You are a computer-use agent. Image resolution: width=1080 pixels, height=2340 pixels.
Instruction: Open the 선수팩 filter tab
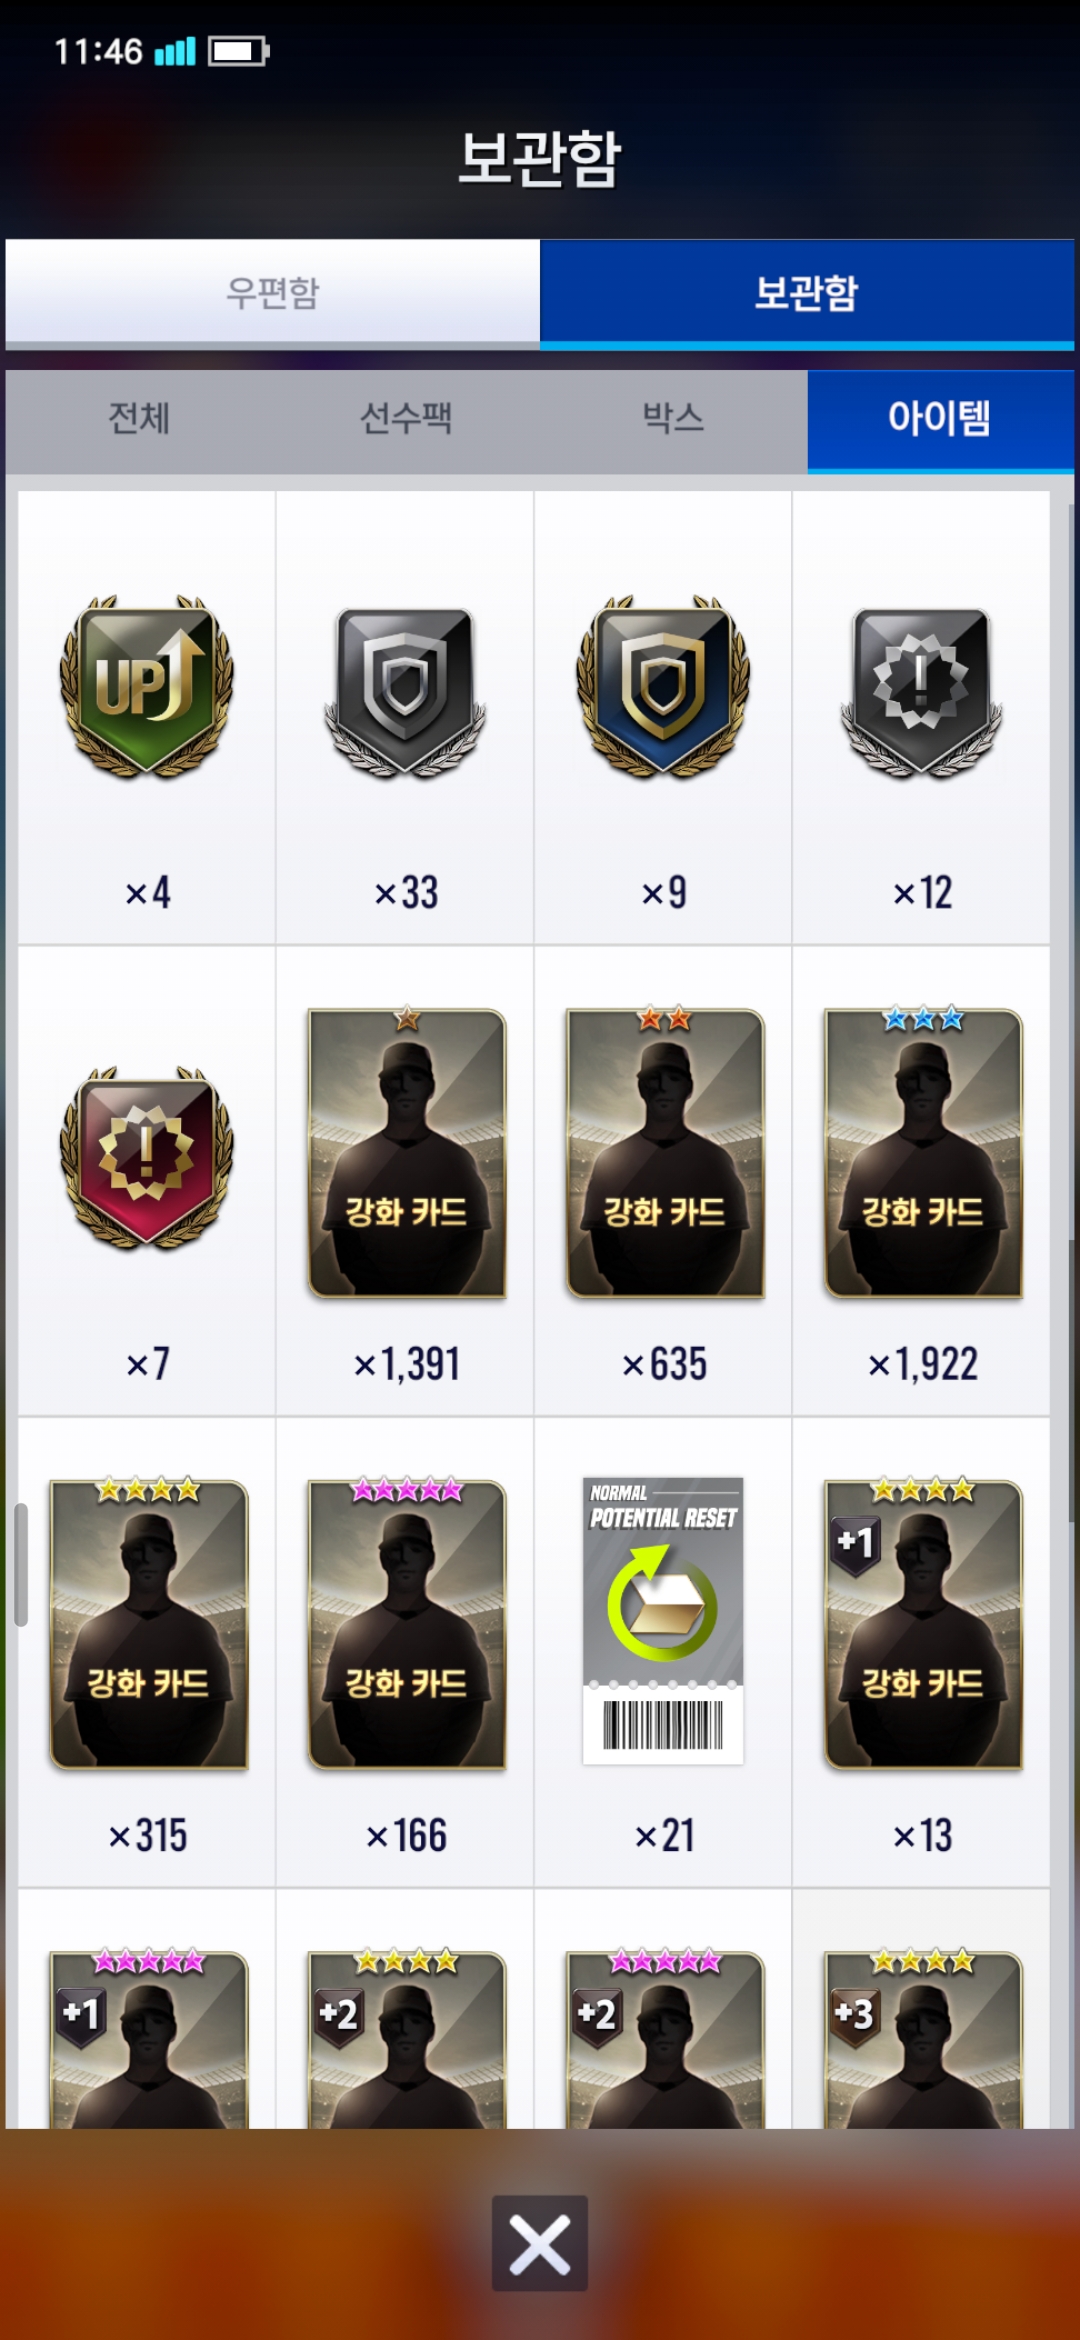pyautogui.click(x=406, y=419)
